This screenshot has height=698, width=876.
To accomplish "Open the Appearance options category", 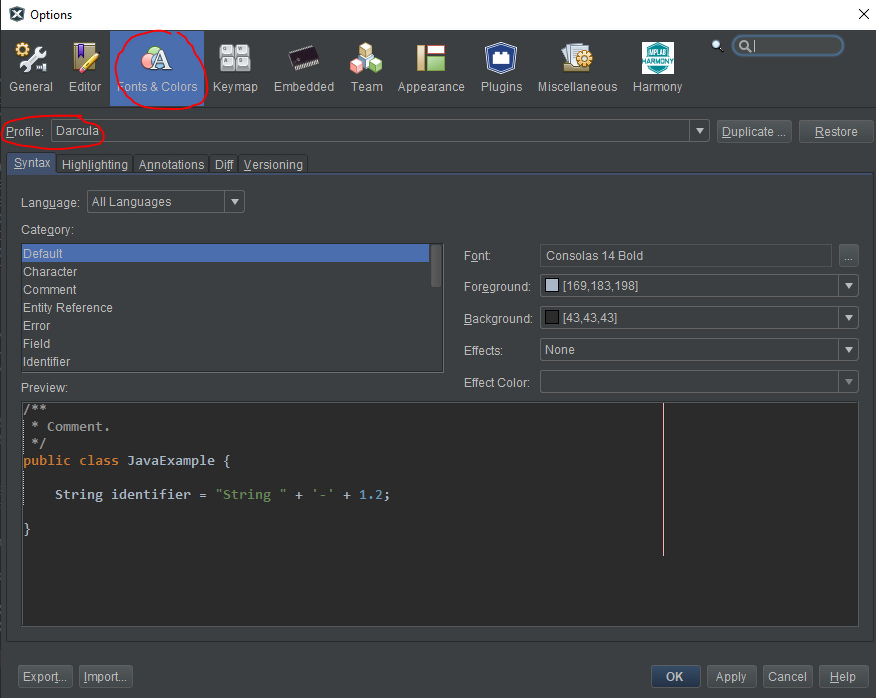I will point(431,68).
